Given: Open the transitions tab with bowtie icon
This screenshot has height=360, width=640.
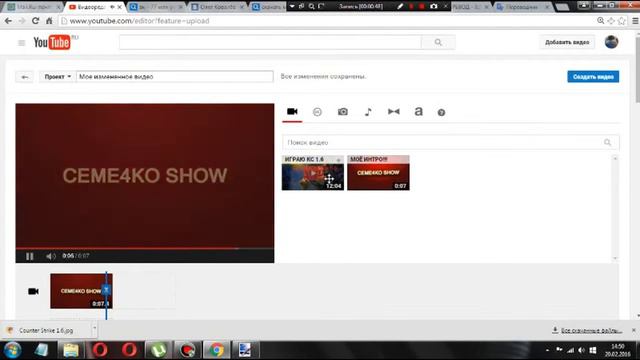Looking at the screenshot, I should 393,111.
